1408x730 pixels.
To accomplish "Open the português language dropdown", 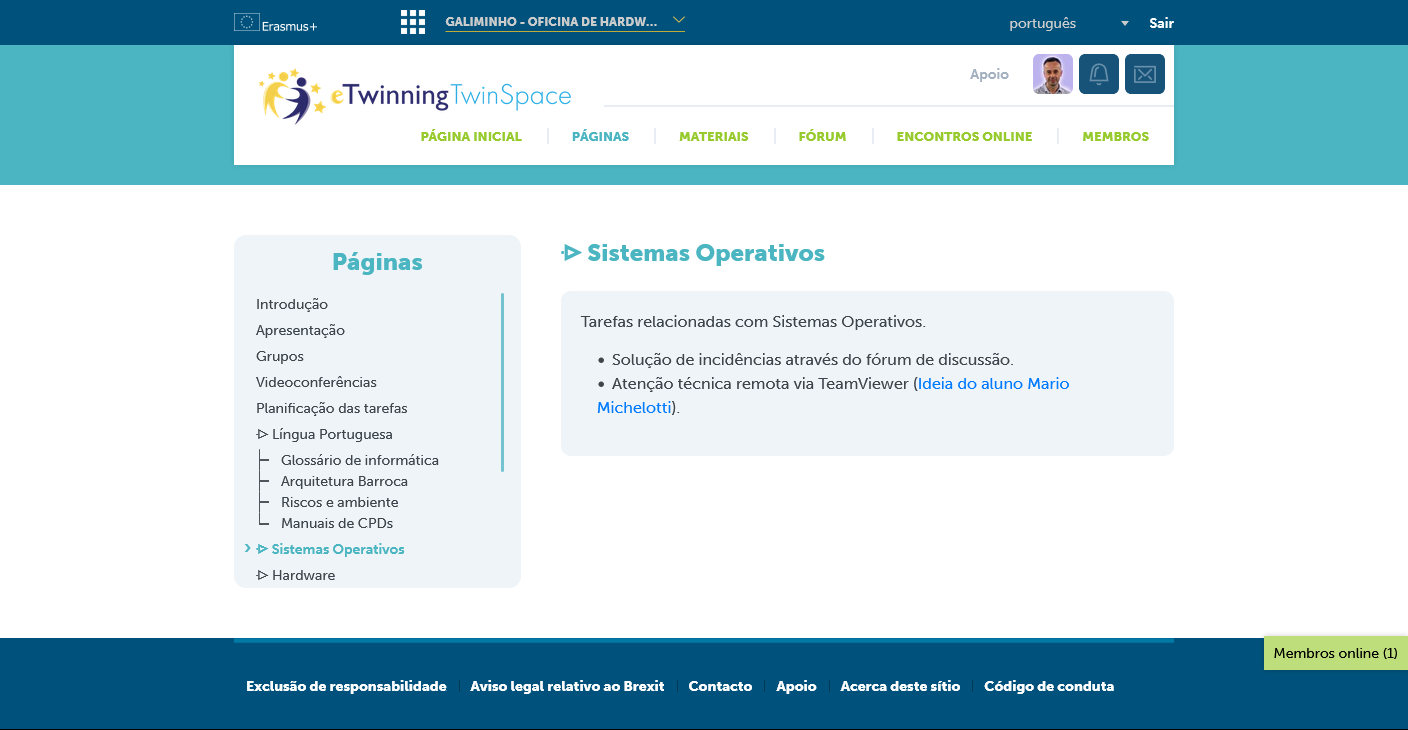I will [x=1069, y=23].
